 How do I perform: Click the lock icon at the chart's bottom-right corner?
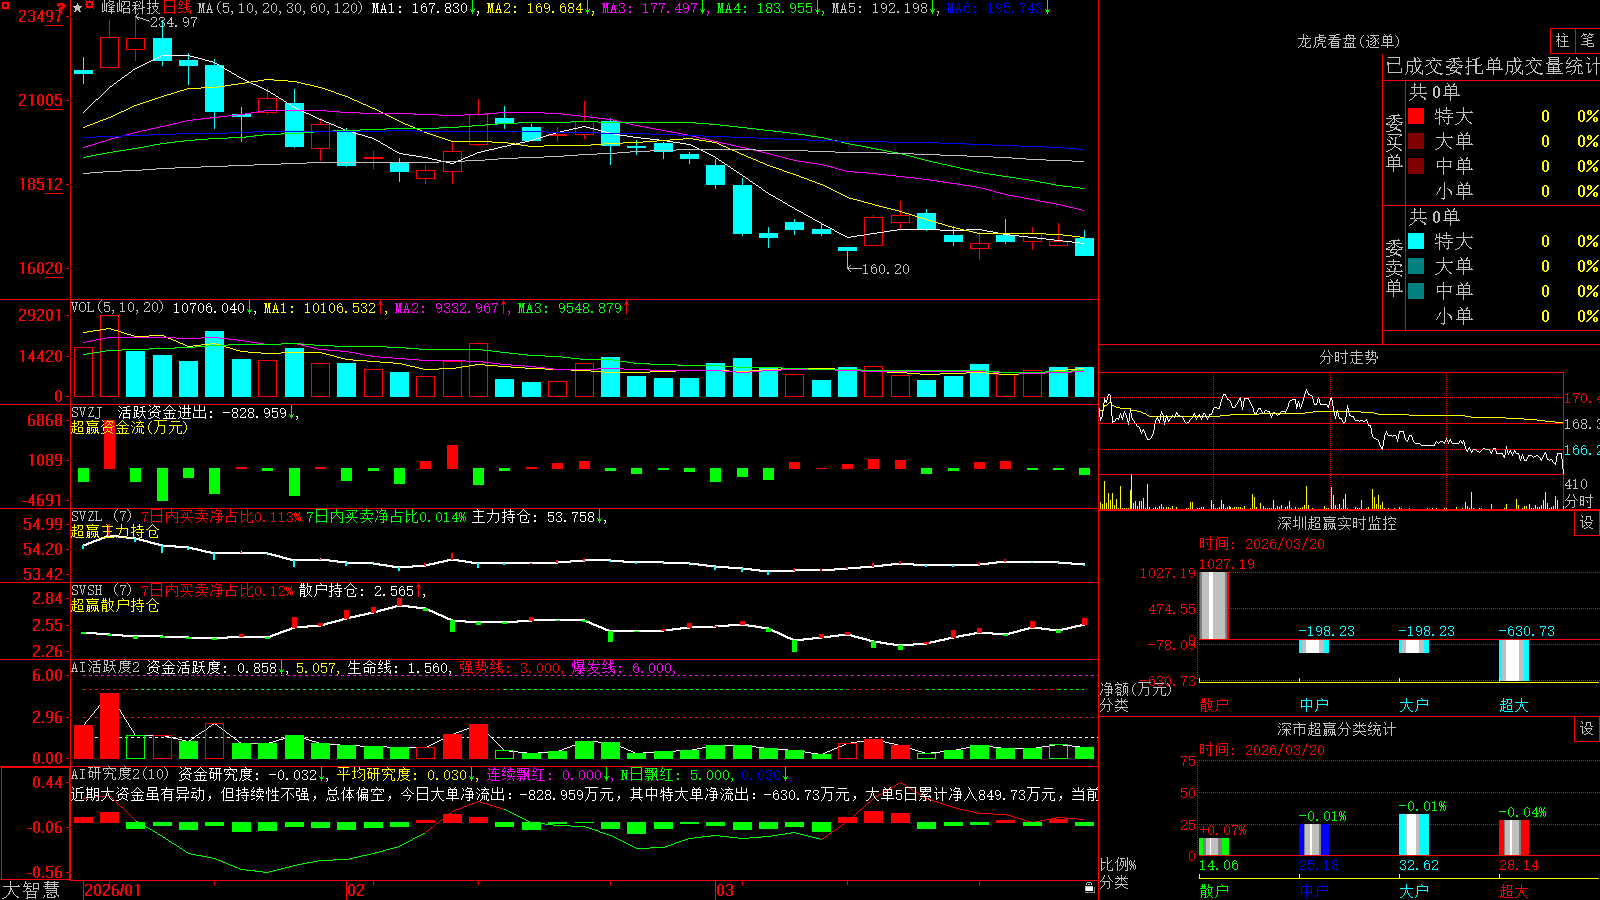pyautogui.click(x=1089, y=888)
